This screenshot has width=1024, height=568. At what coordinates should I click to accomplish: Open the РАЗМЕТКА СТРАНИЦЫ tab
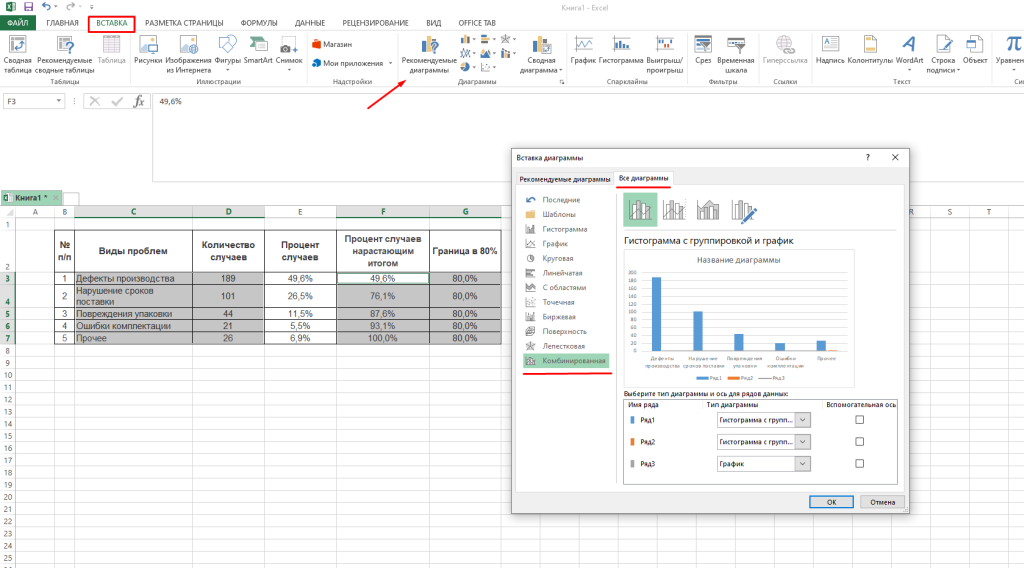[184, 23]
